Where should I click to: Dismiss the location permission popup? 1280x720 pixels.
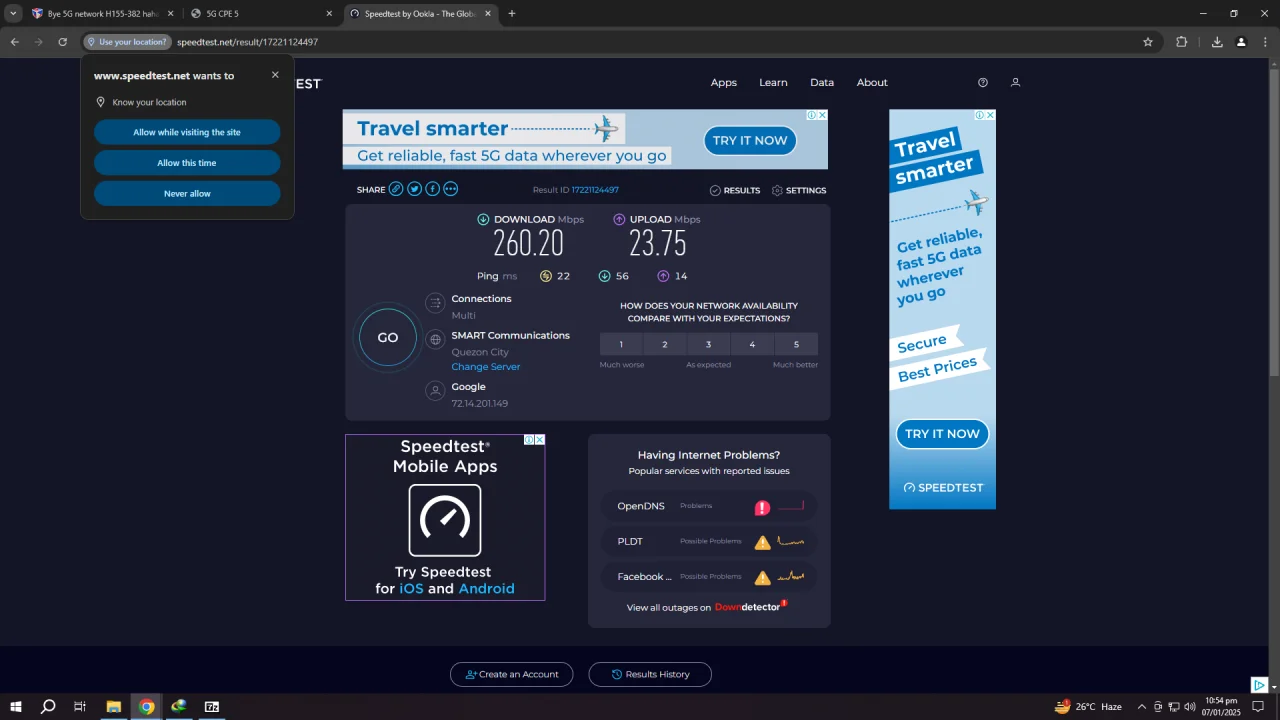coord(275,75)
